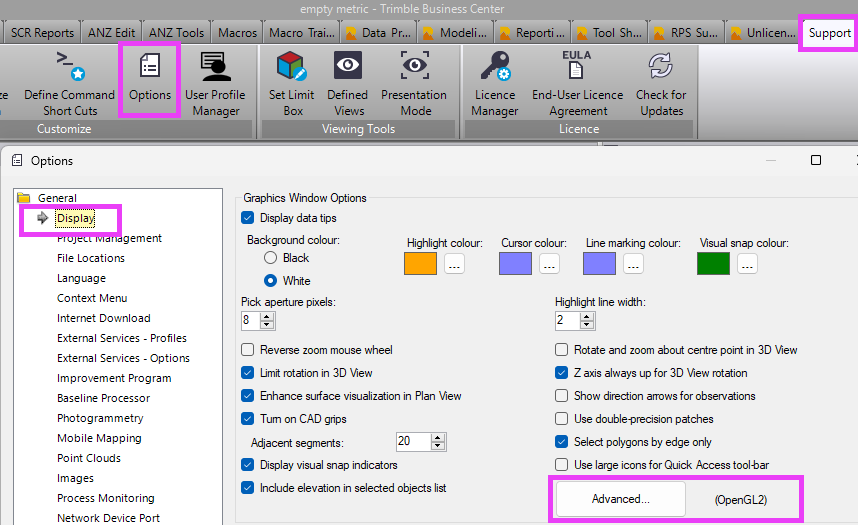Switch to Macros tab
This screenshot has height=525, width=858.
[237, 33]
